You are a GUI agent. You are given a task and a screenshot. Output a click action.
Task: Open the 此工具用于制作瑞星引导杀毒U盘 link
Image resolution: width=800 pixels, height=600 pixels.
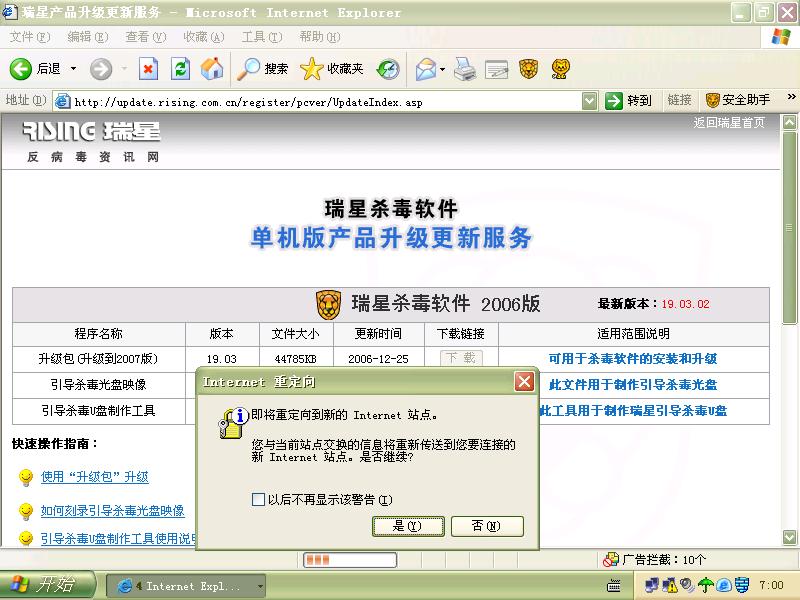633,411
